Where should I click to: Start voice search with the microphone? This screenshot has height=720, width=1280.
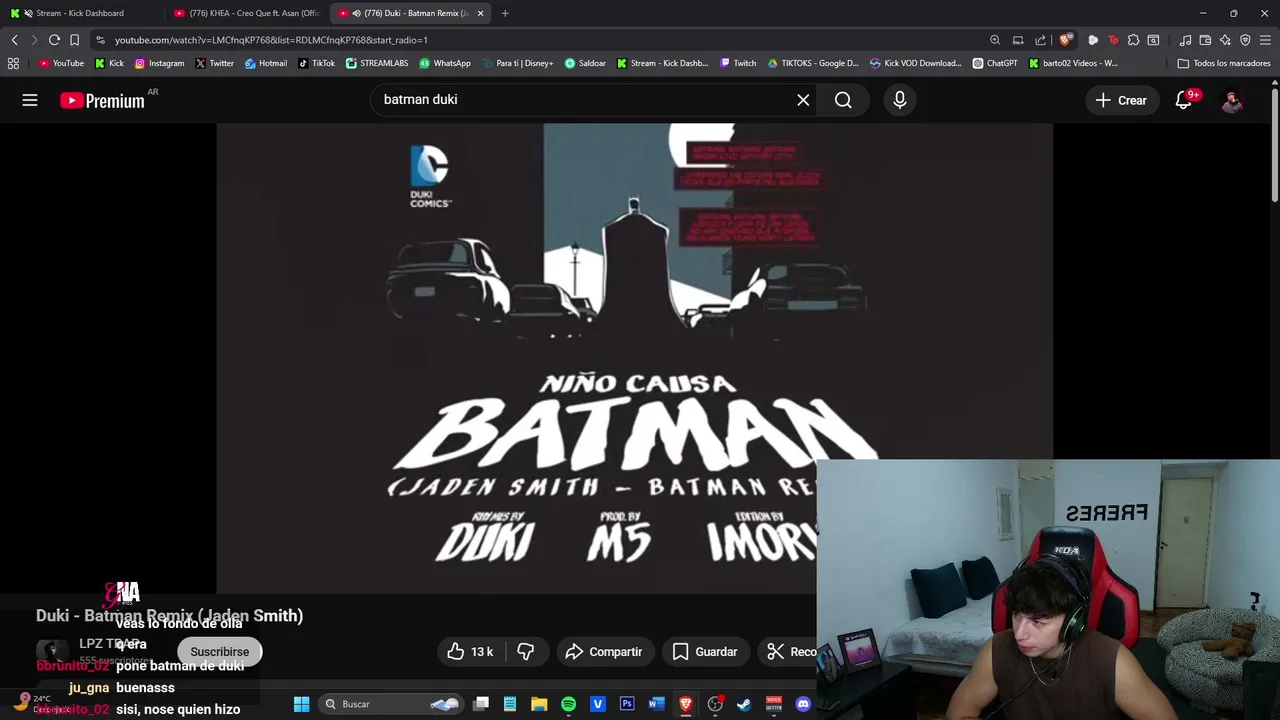(900, 100)
